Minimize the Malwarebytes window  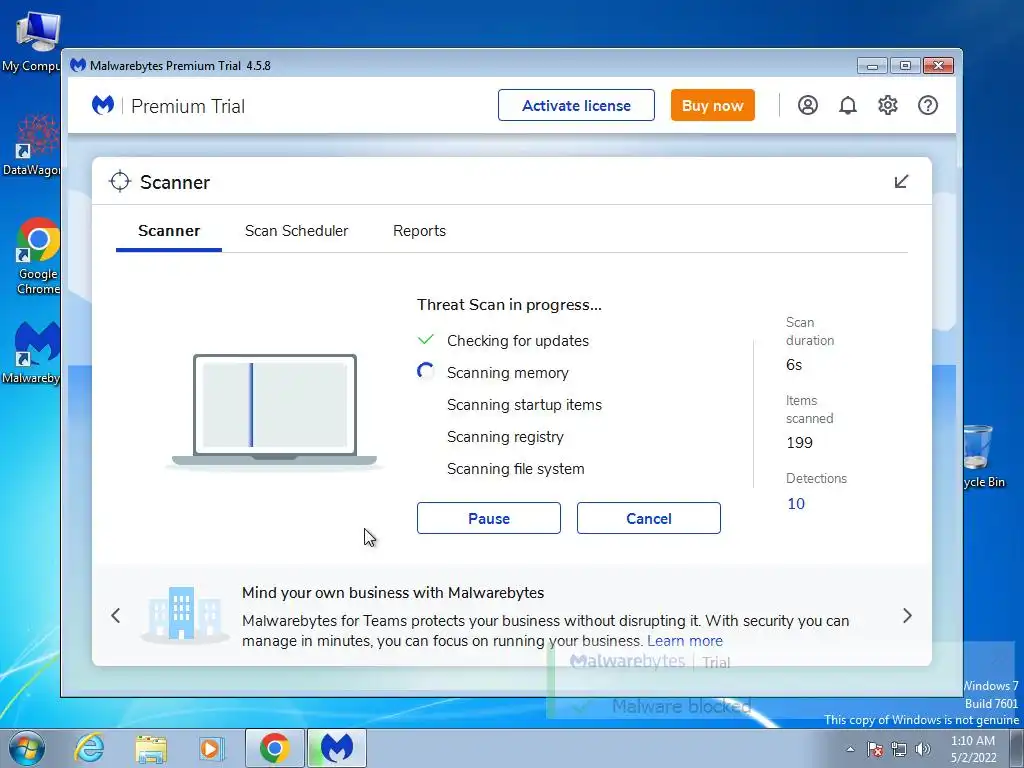pyautogui.click(x=872, y=65)
